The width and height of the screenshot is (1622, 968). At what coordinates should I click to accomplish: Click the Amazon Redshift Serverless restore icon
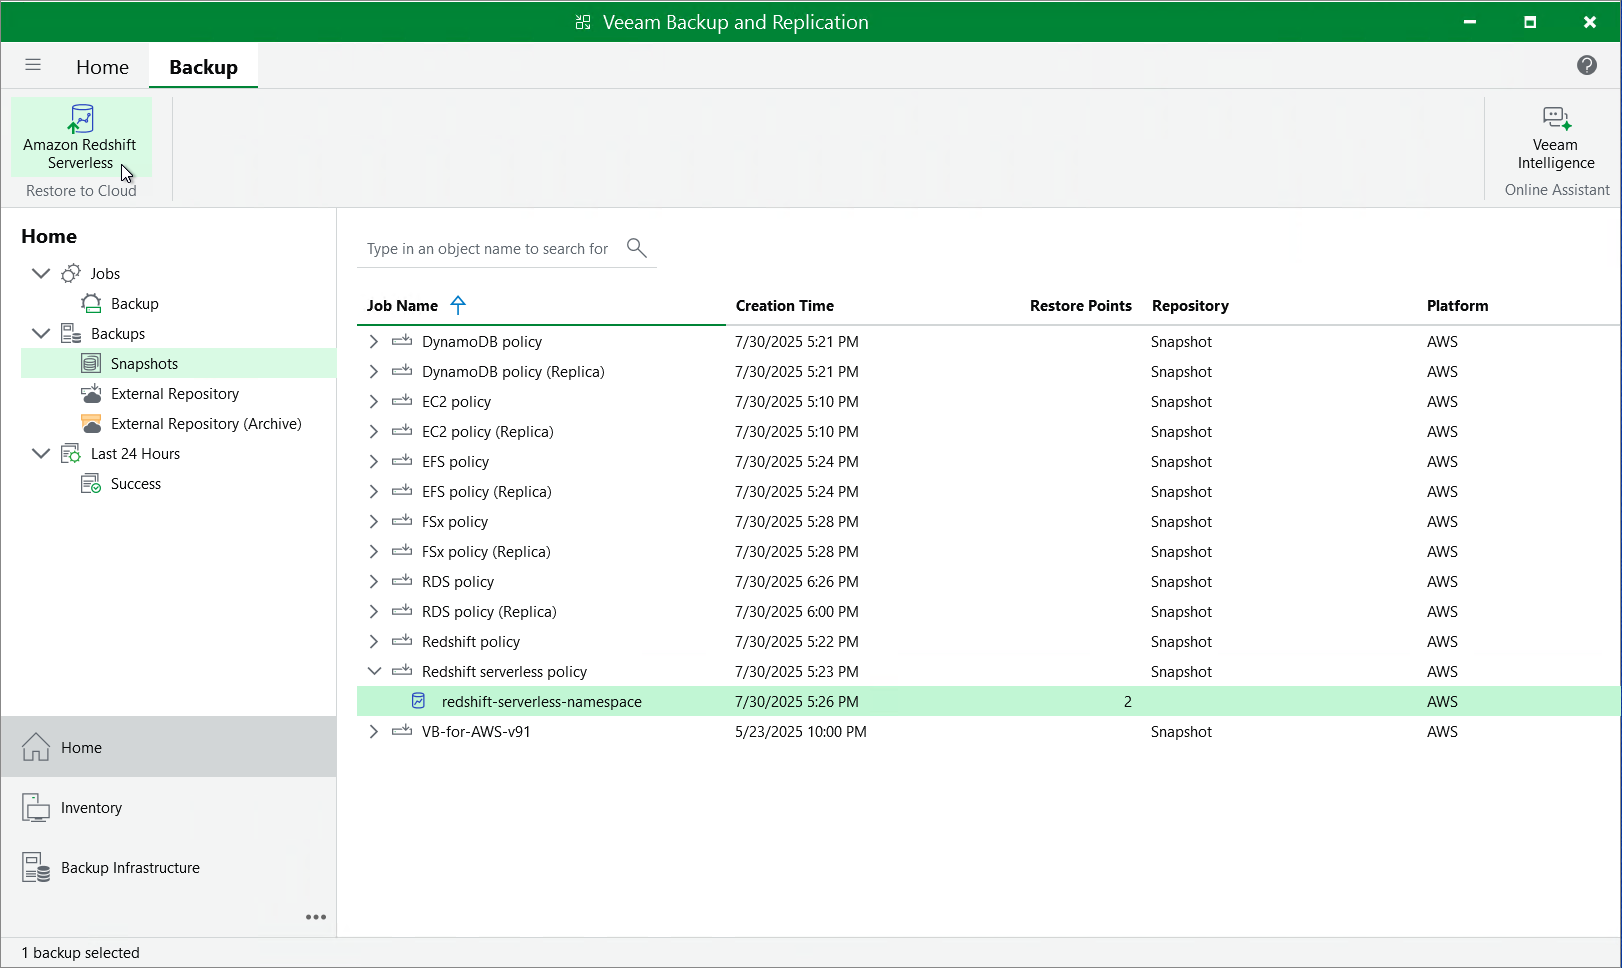81,120
